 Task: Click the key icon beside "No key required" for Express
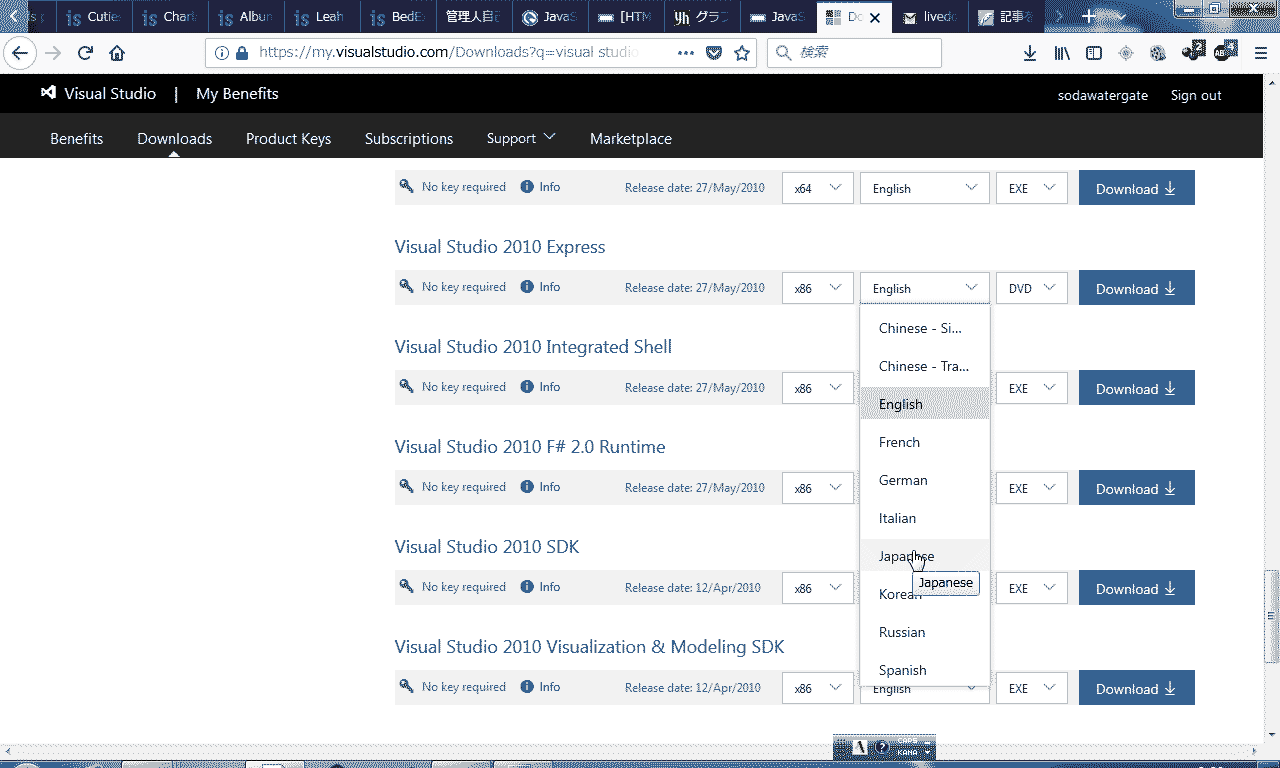pos(406,287)
